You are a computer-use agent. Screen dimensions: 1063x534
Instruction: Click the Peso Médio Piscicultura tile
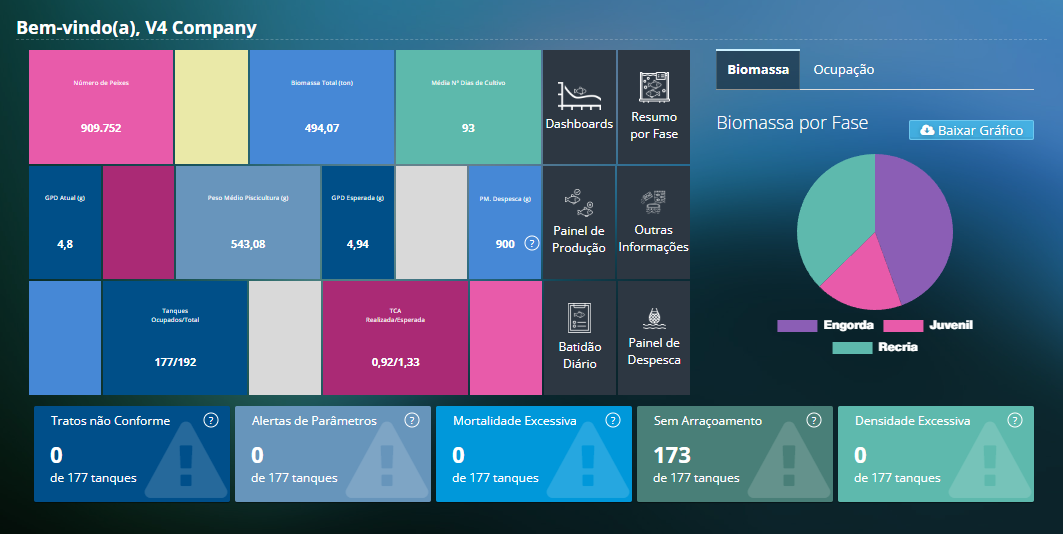248,222
